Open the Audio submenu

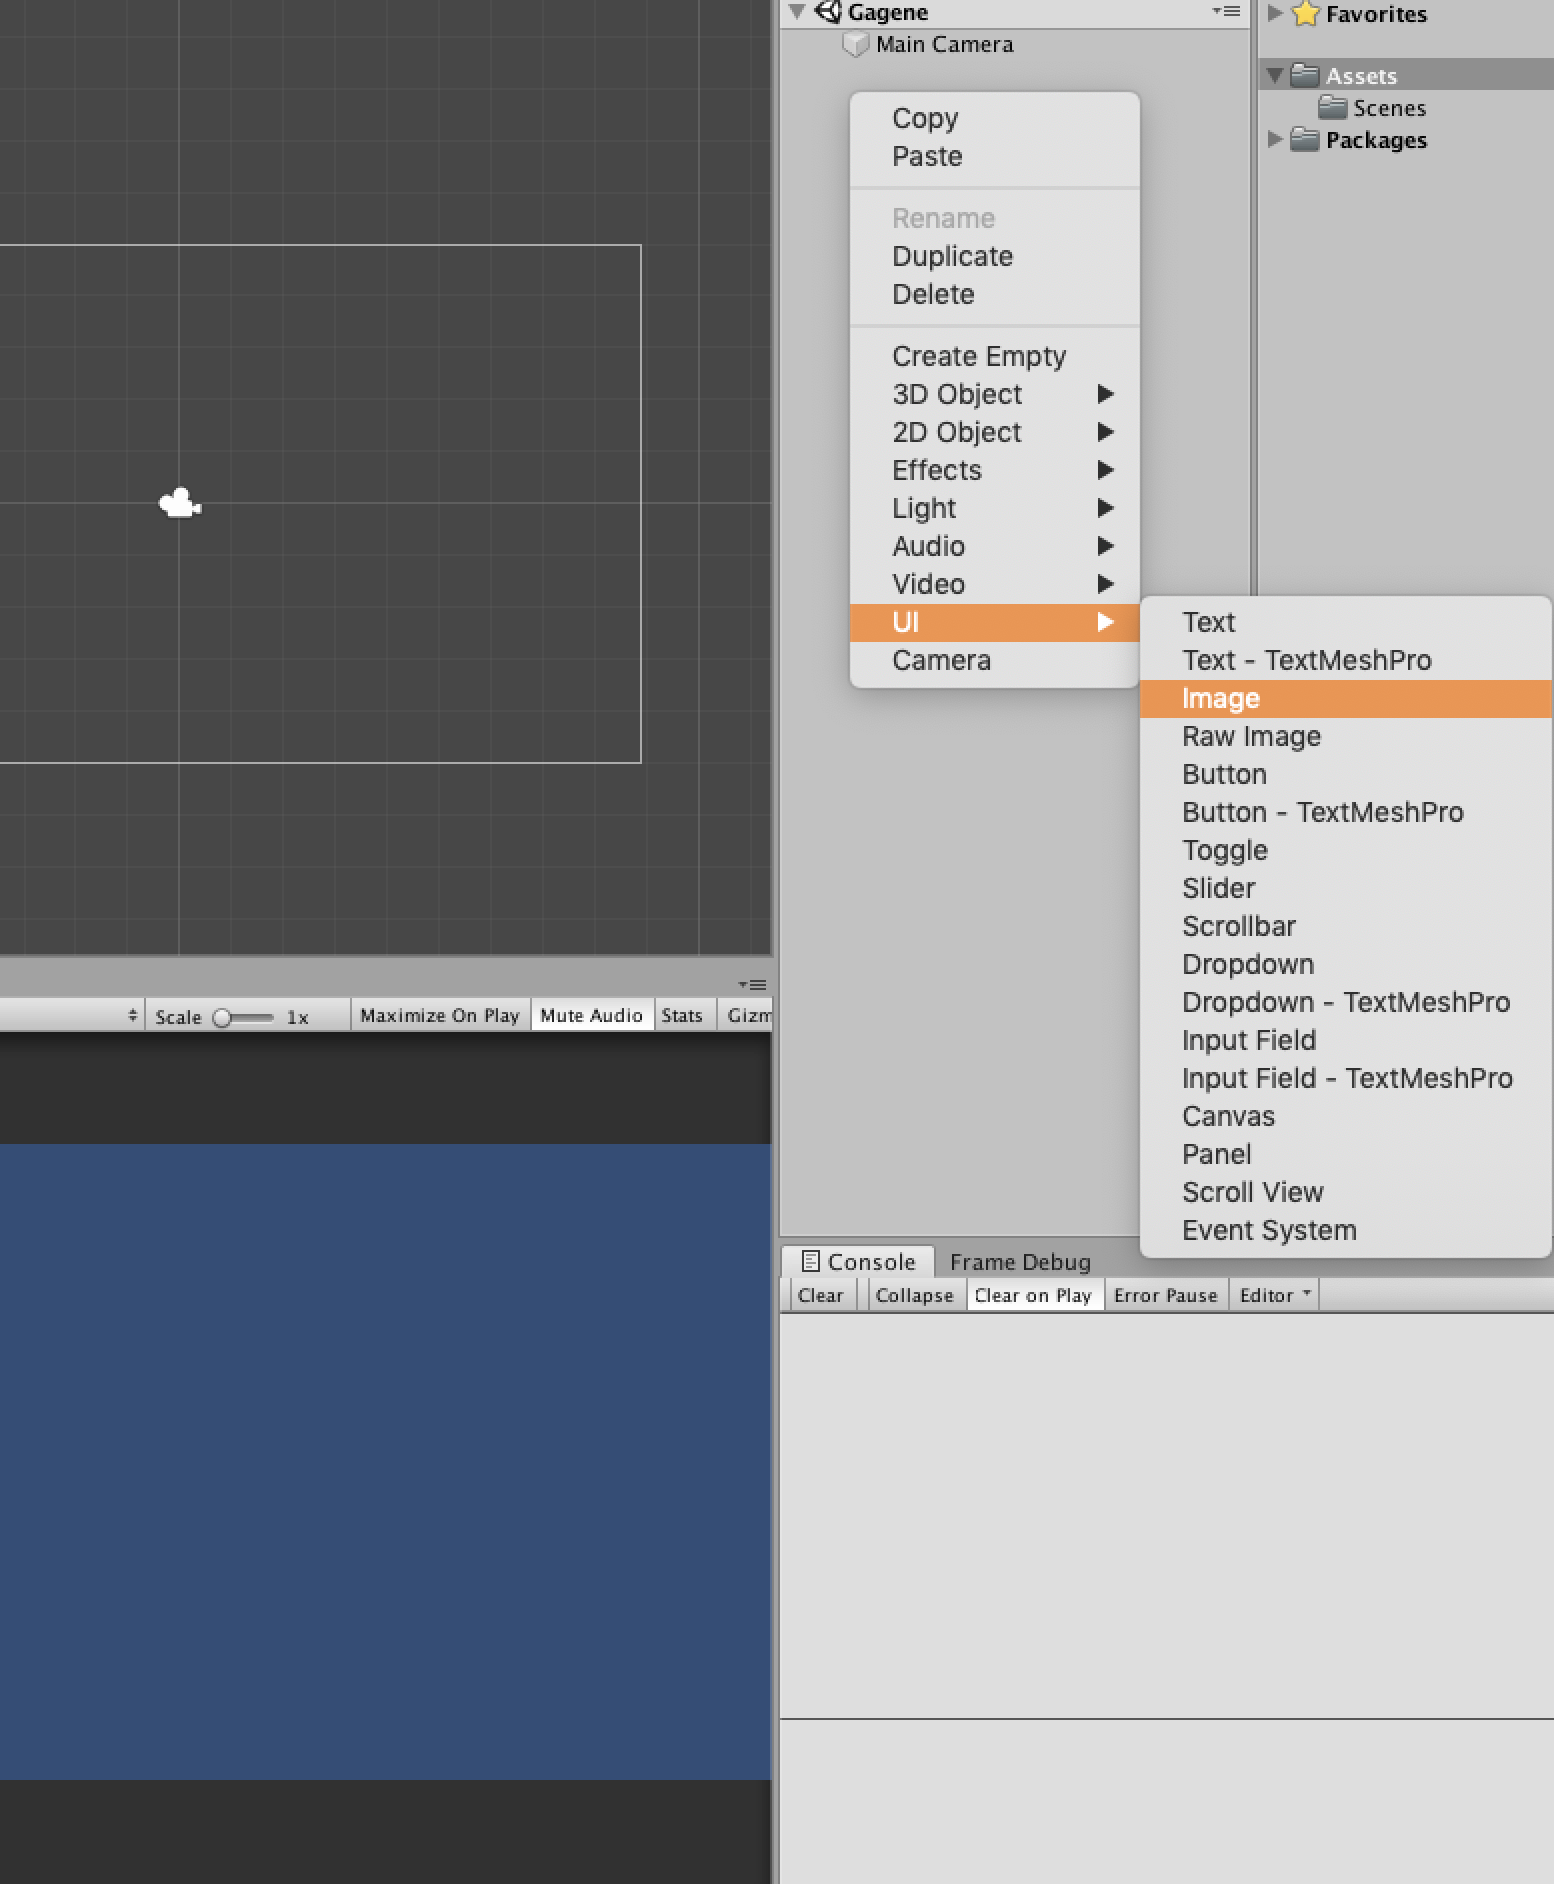coord(994,546)
